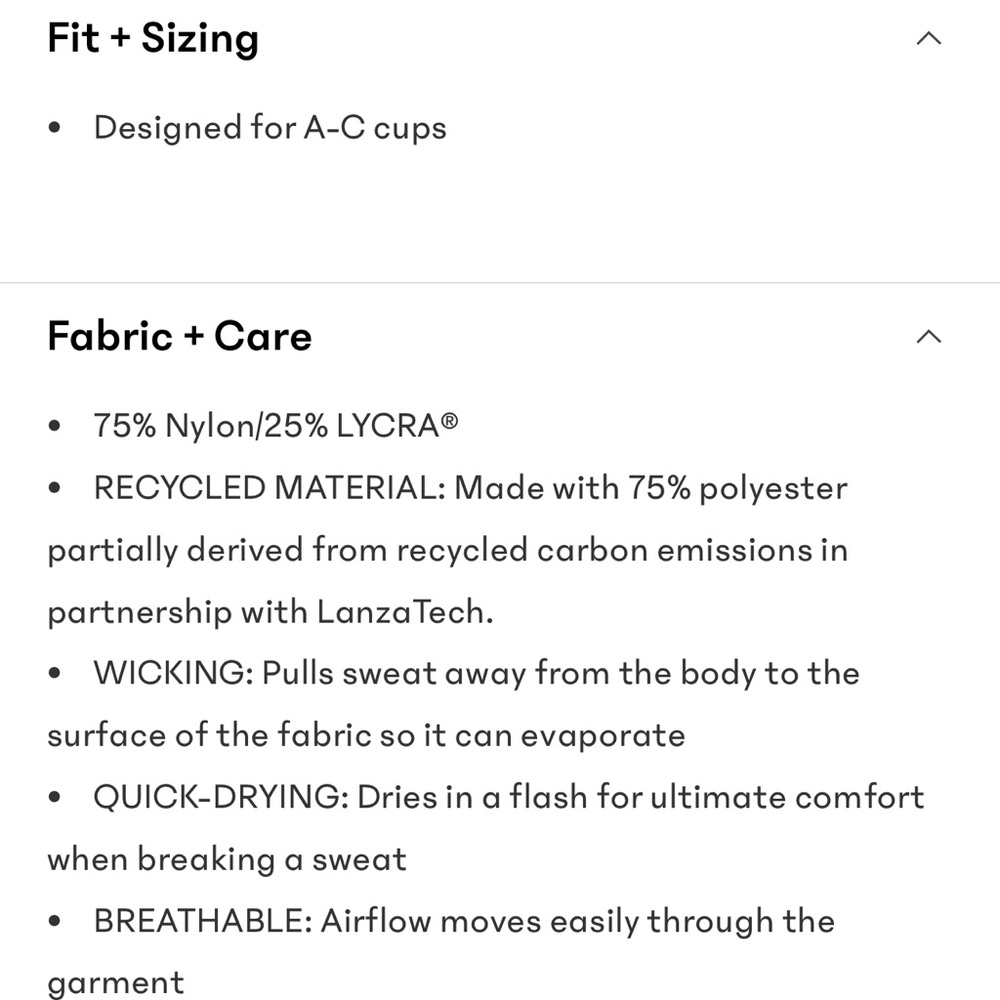Select the Designed for A-C cups text
The width and height of the screenshot is (1000, 1000).
[x=270, y=128]
